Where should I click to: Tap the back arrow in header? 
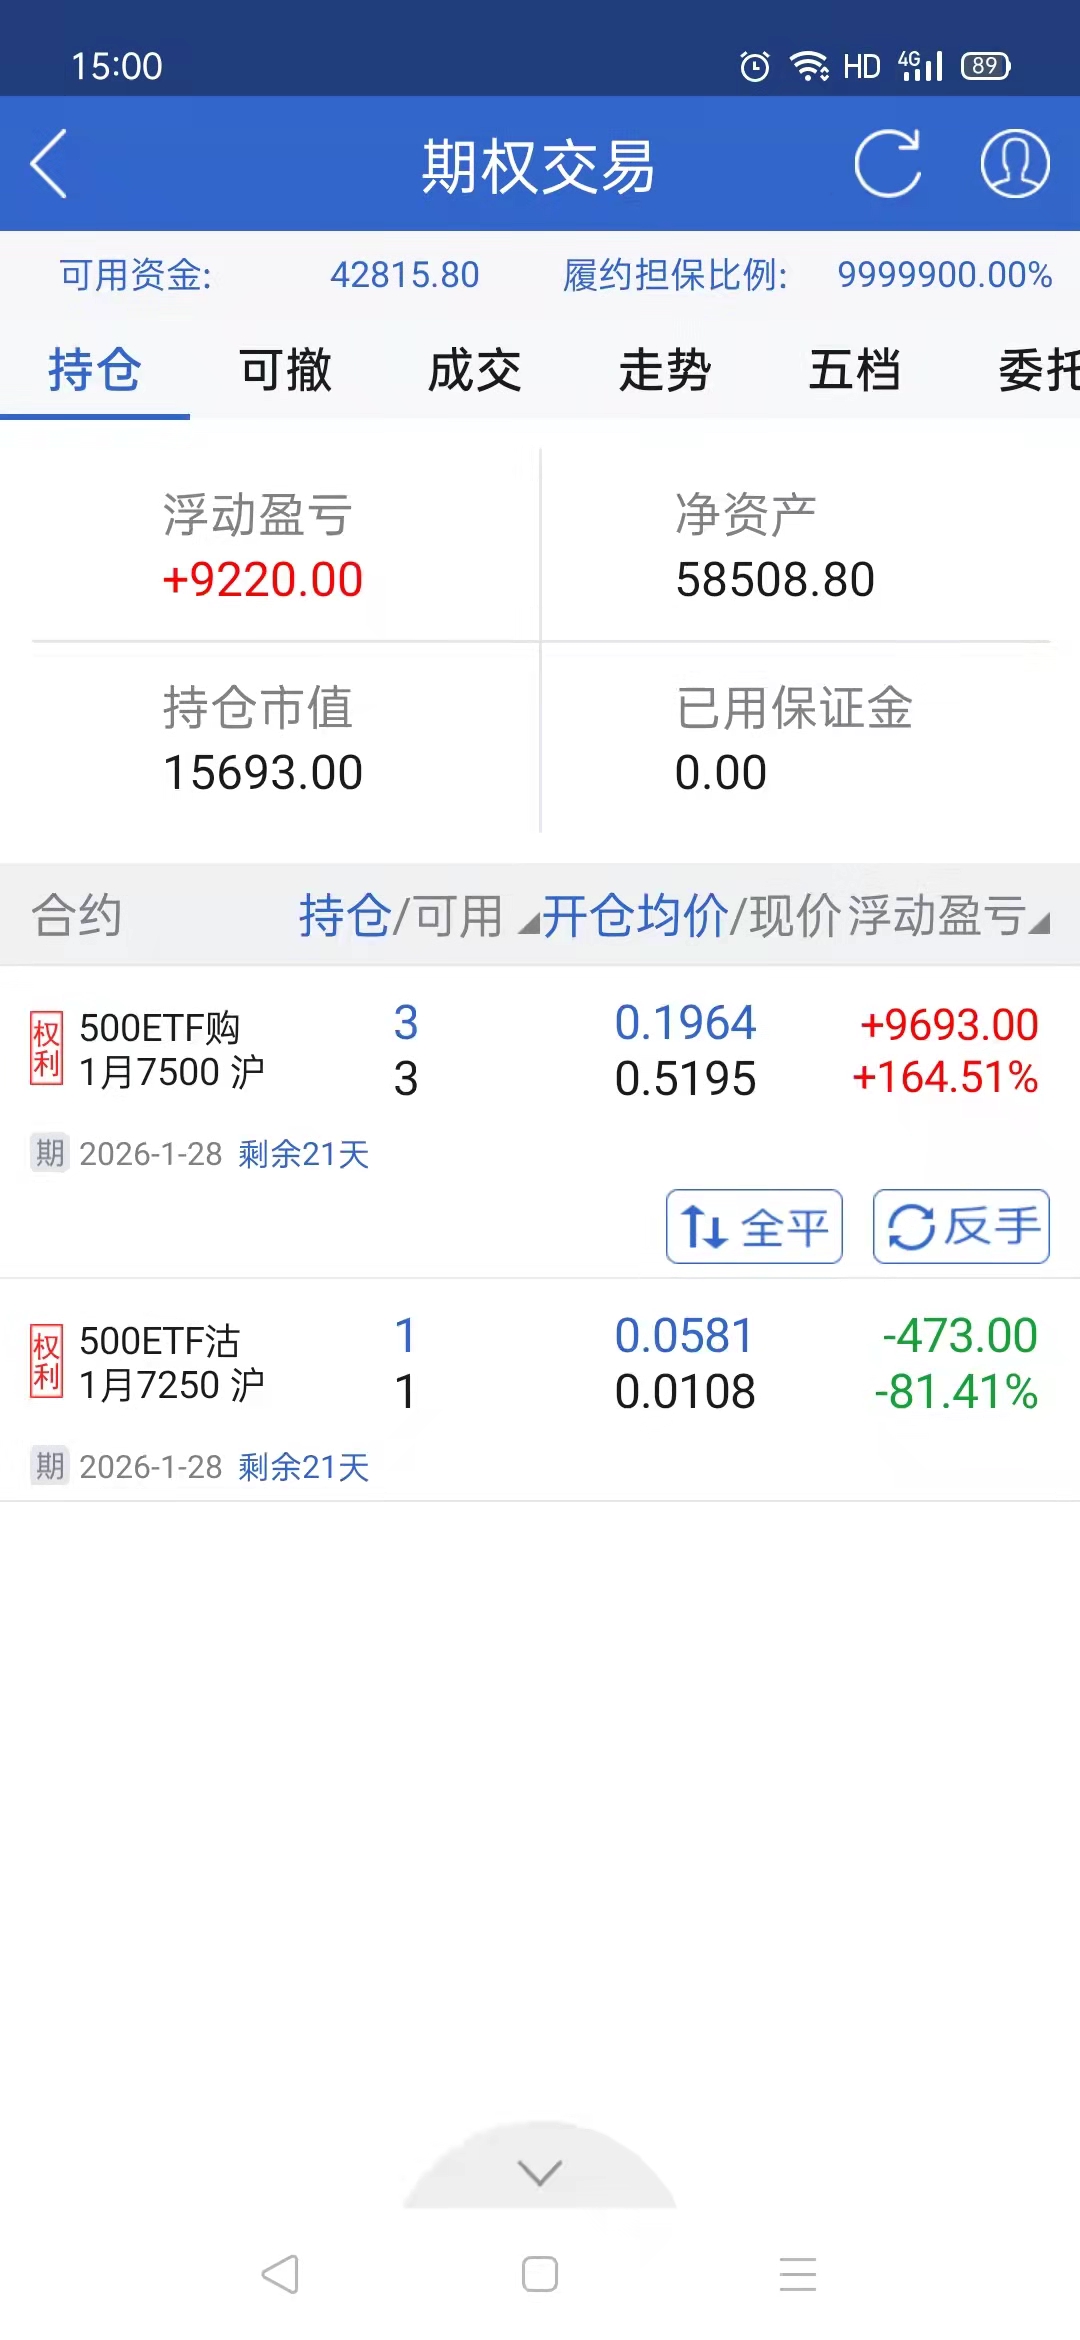point(48,164)
